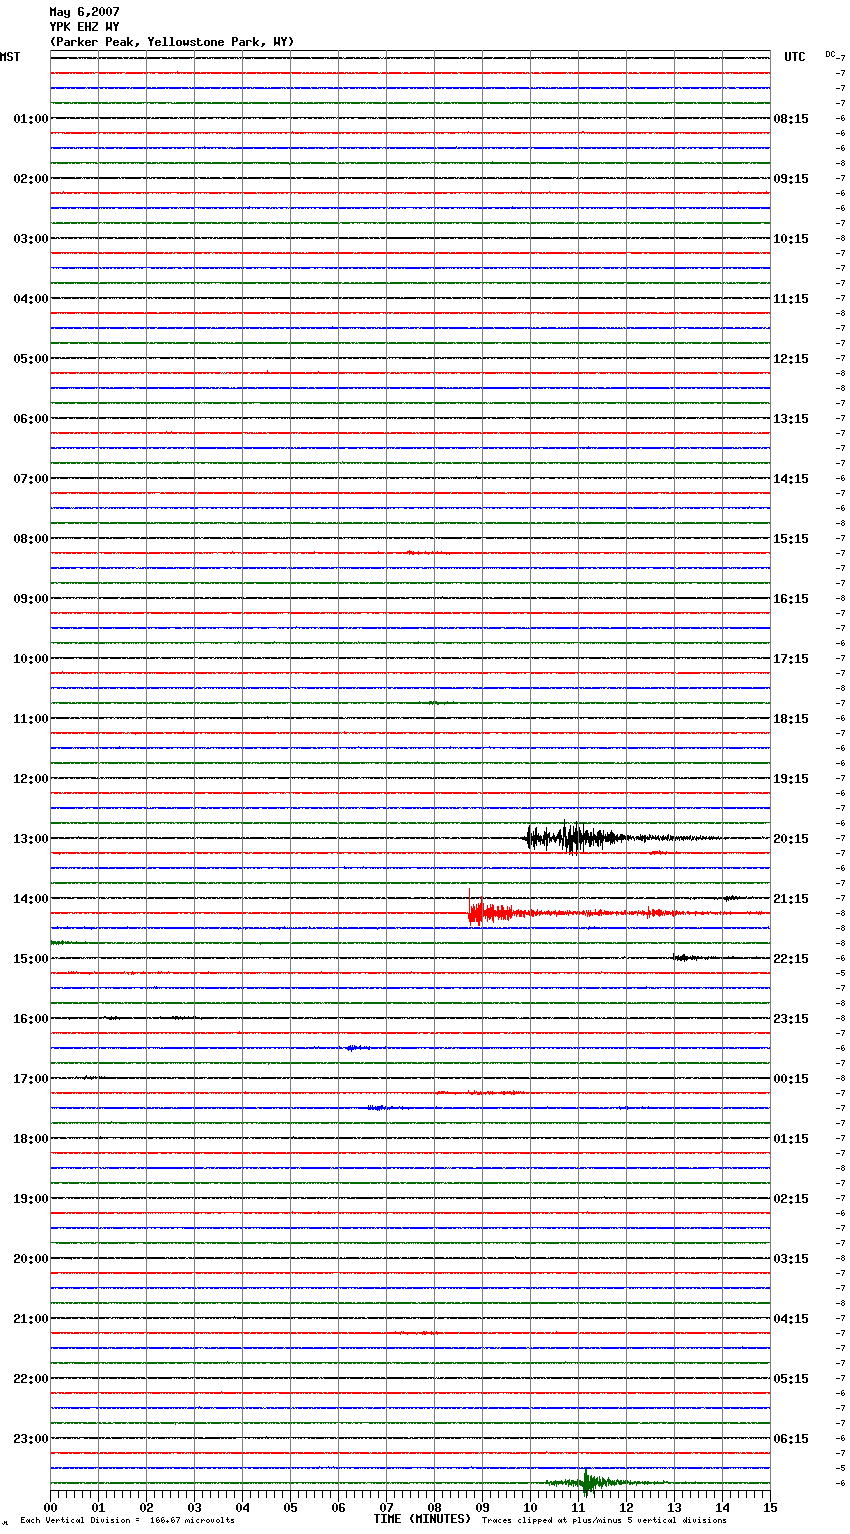The width and height of the screenshot is (850, 1534).
Task: Select the 16:00 MST time label
Action: pos(30,1019)
